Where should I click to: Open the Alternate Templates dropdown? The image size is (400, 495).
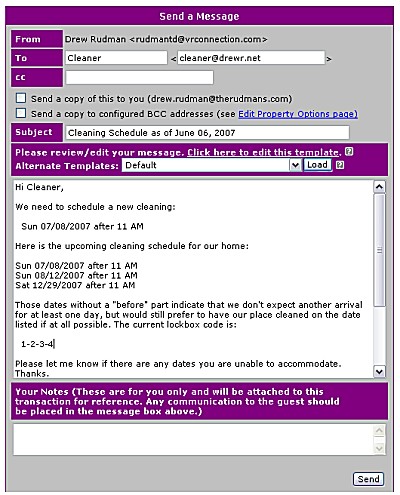[x=211, y=165]
